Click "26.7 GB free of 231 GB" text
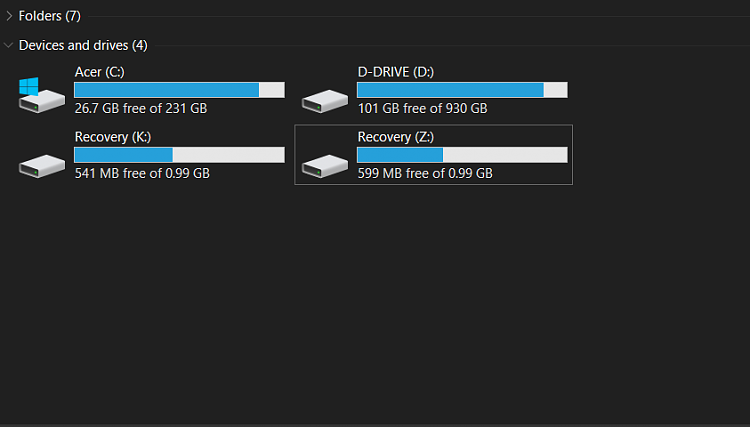 point(141,108)
